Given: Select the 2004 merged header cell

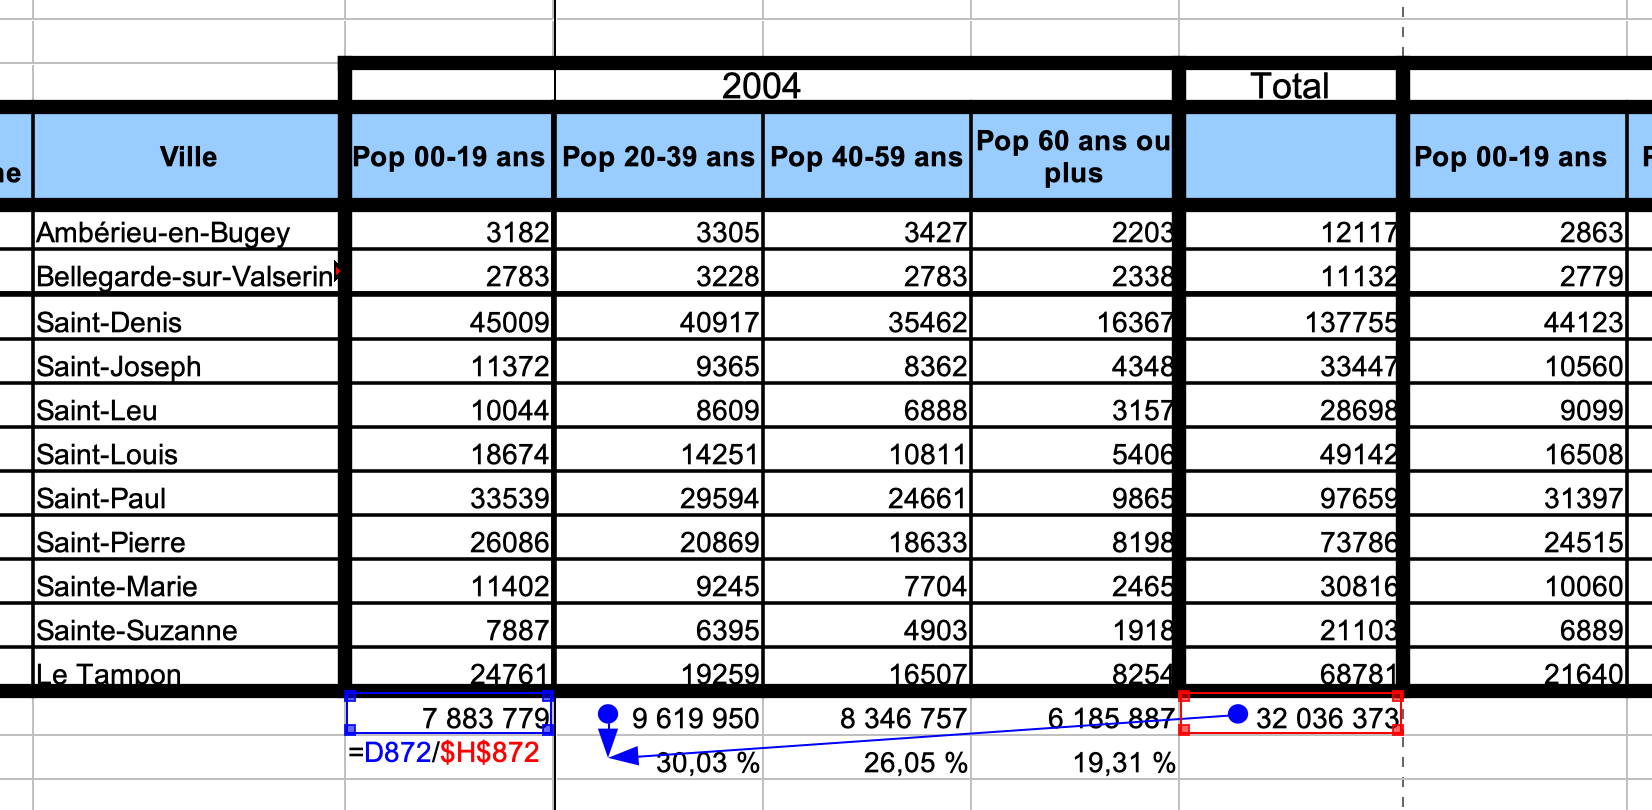Looking at the screenshot, I should tap(761, 86).
